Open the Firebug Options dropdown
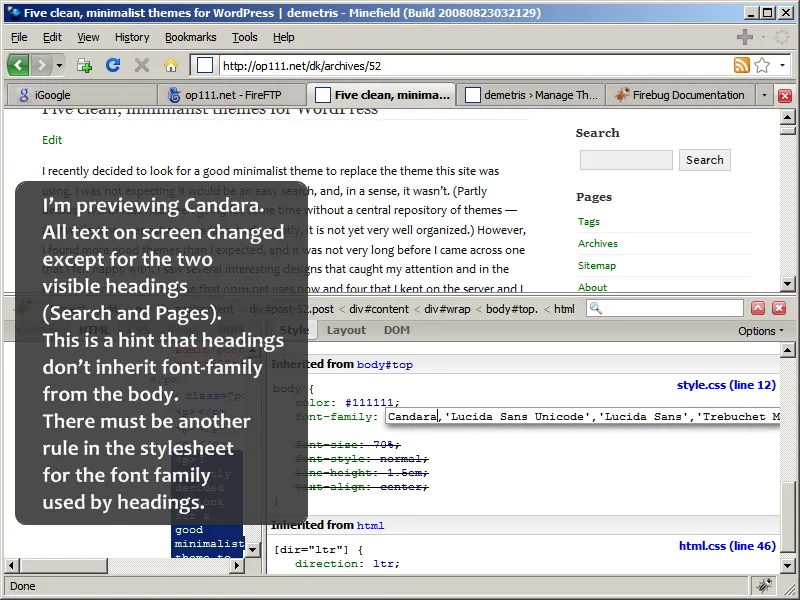This screenshot has height=600, width=800. [761, 331]
